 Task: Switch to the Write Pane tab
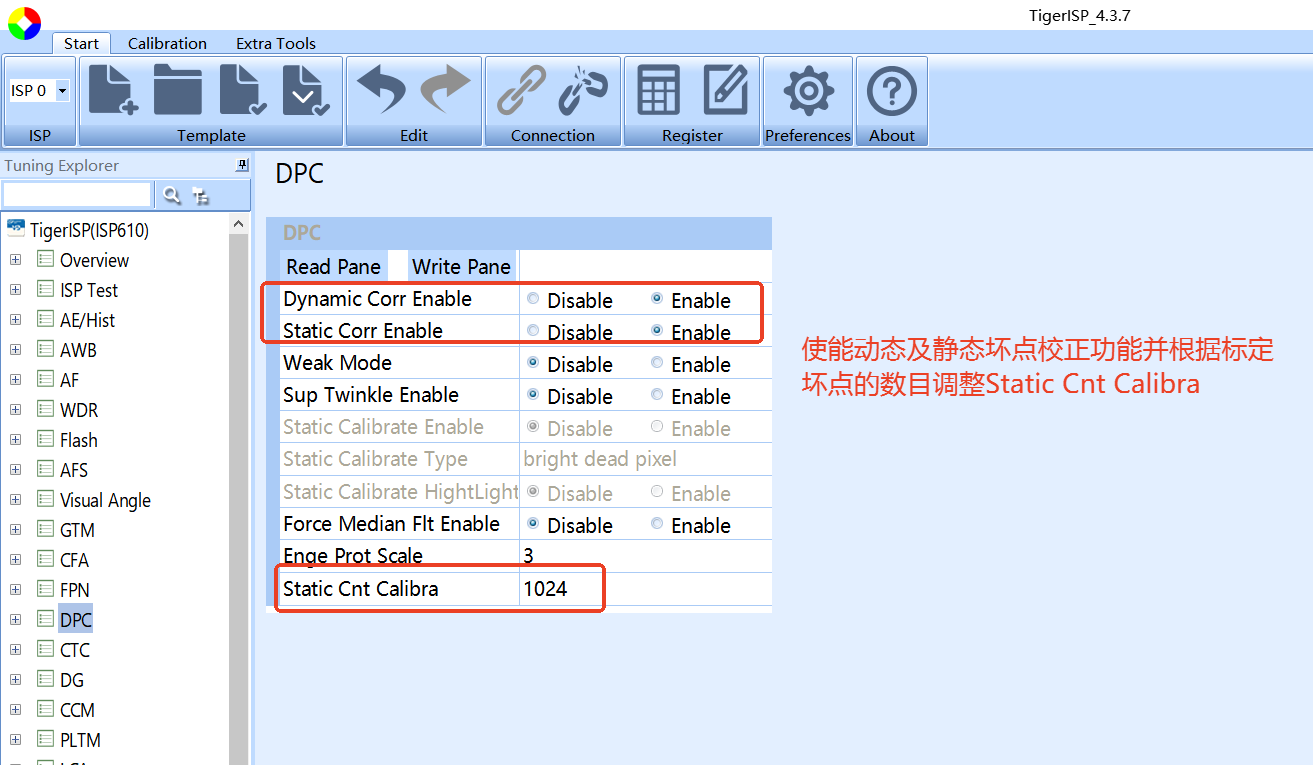click(x=460, y=266)
